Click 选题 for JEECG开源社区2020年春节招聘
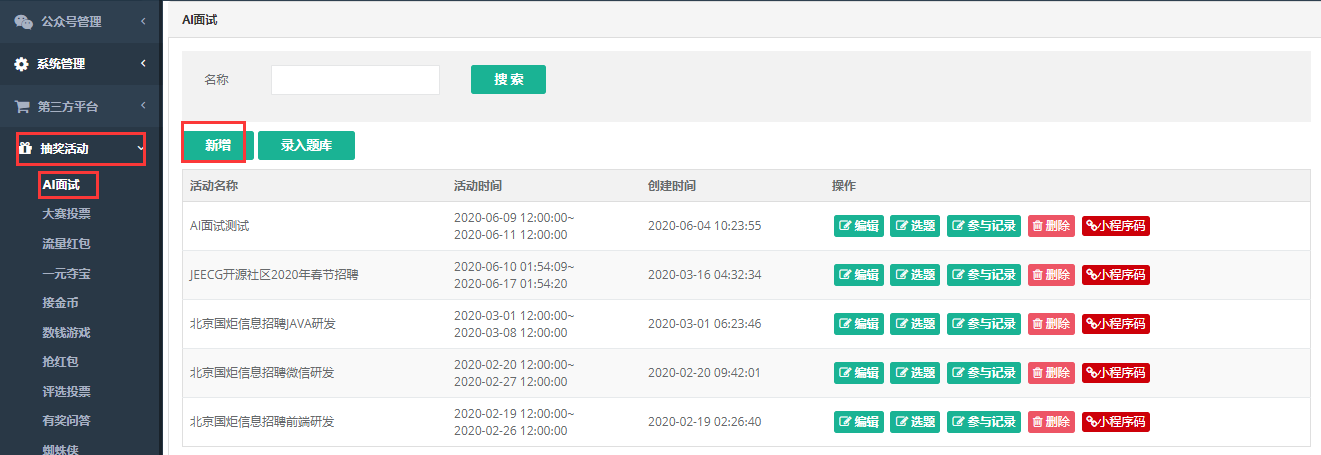Screen dimensions: 1321x455 pos(915,275)
